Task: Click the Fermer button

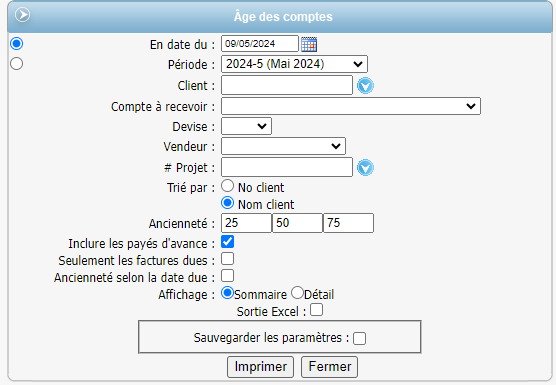Action: pyautogui.click(x=329, y=367)
